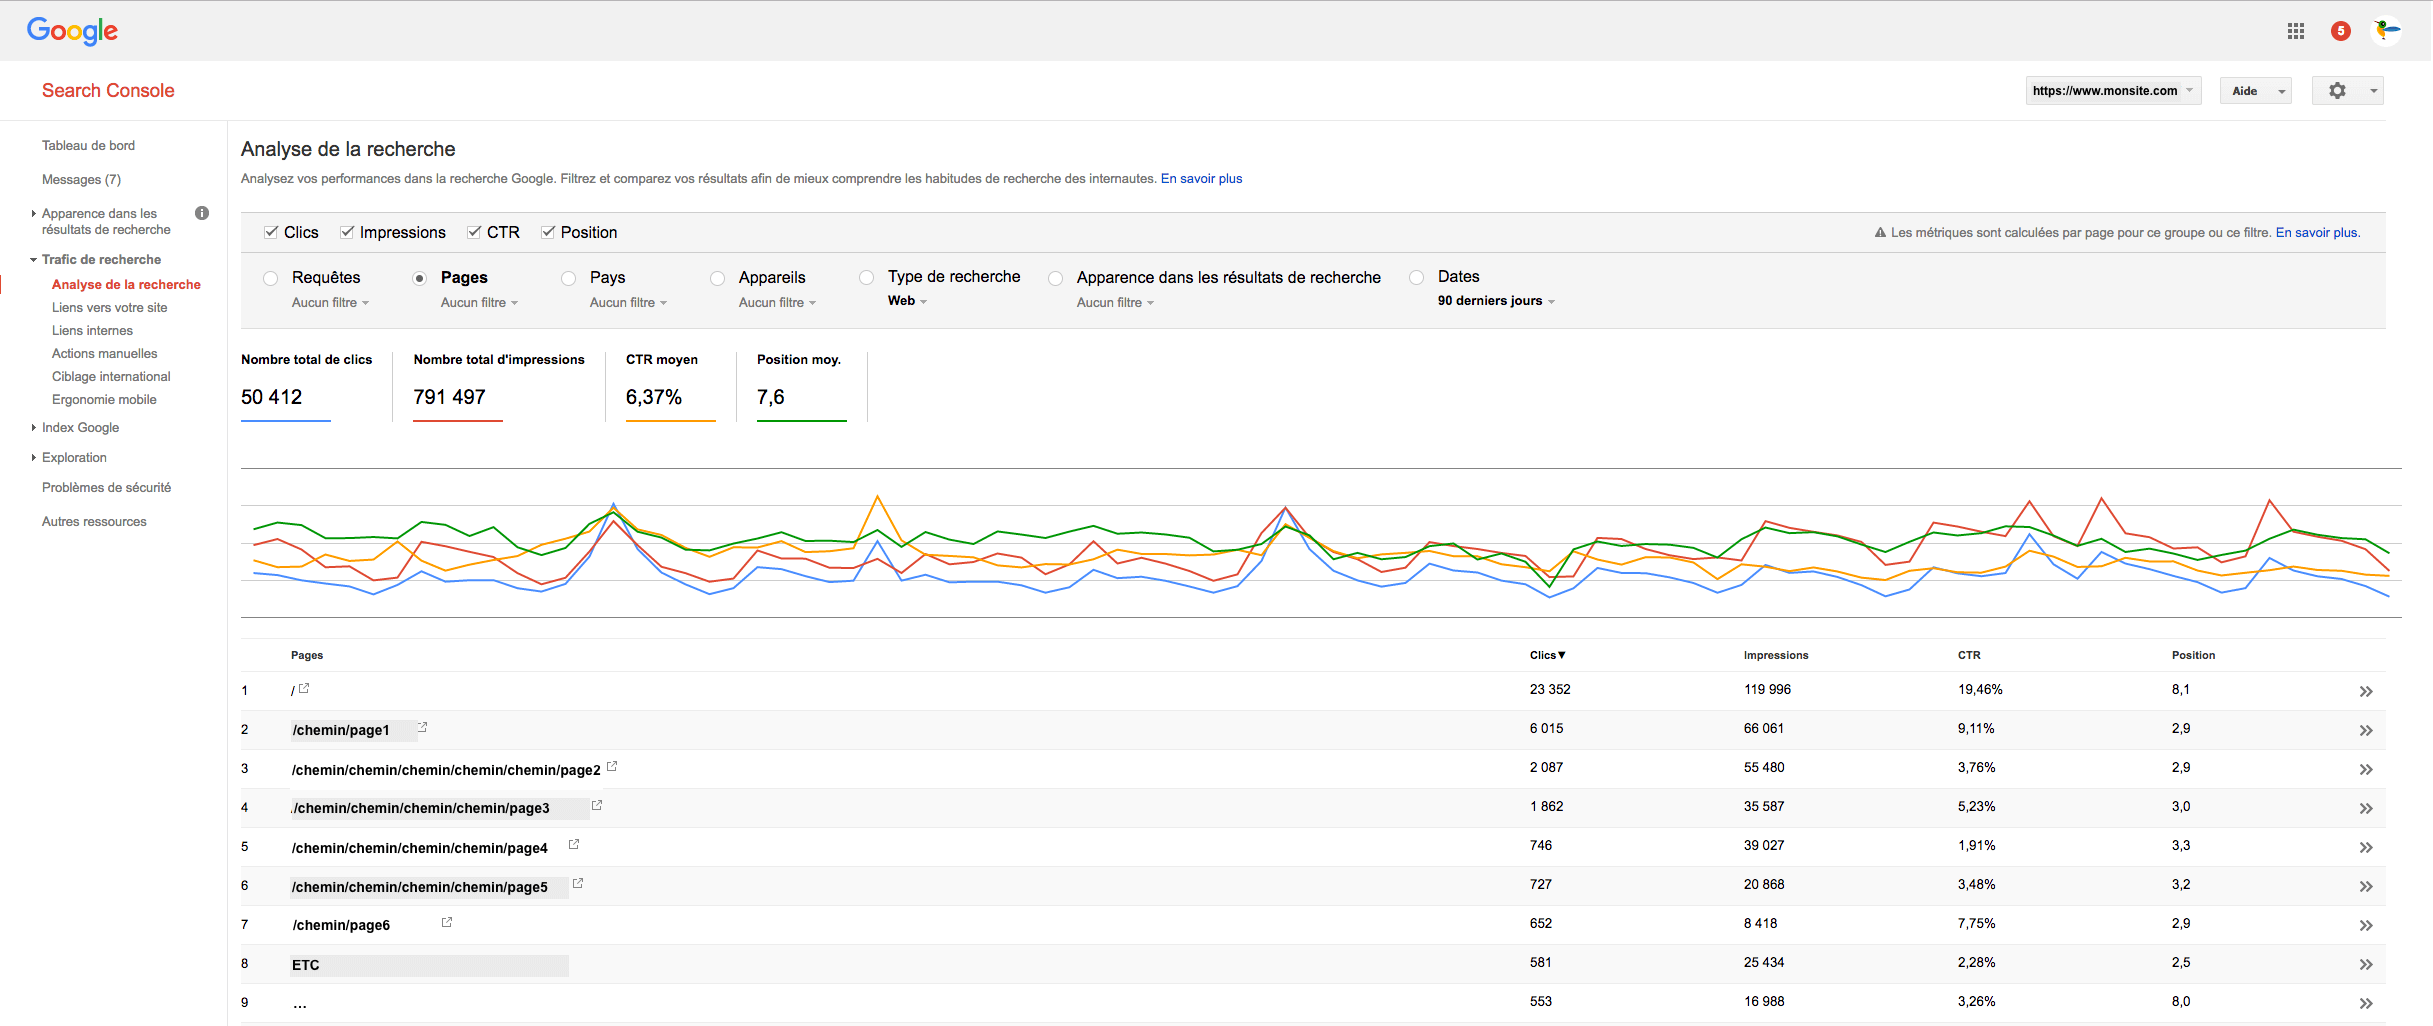Open the Aide dropdown
The image size is (2433, 1026).
click(2255, 91)
